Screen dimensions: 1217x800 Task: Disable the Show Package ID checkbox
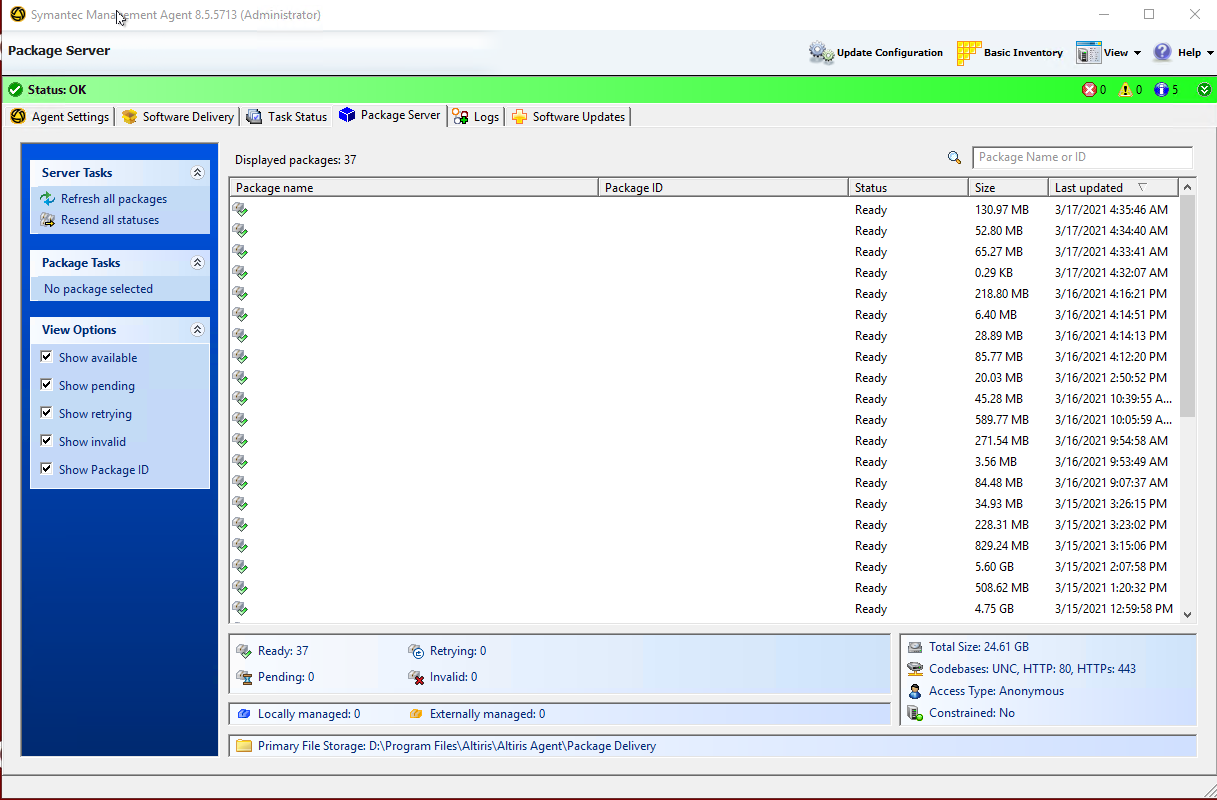tap(46, 469)
